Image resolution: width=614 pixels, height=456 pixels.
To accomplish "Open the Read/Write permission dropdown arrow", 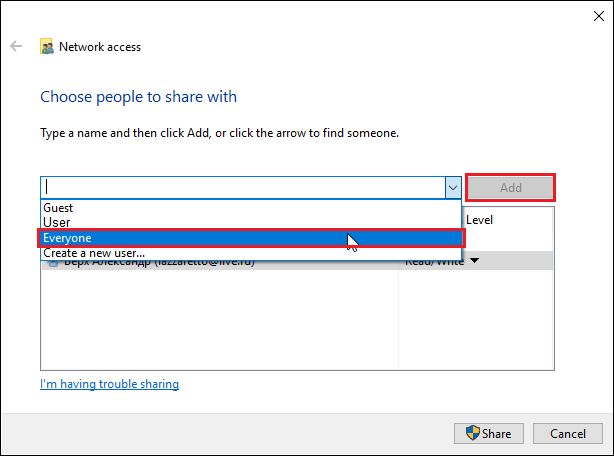I will [x=474, y=261].
